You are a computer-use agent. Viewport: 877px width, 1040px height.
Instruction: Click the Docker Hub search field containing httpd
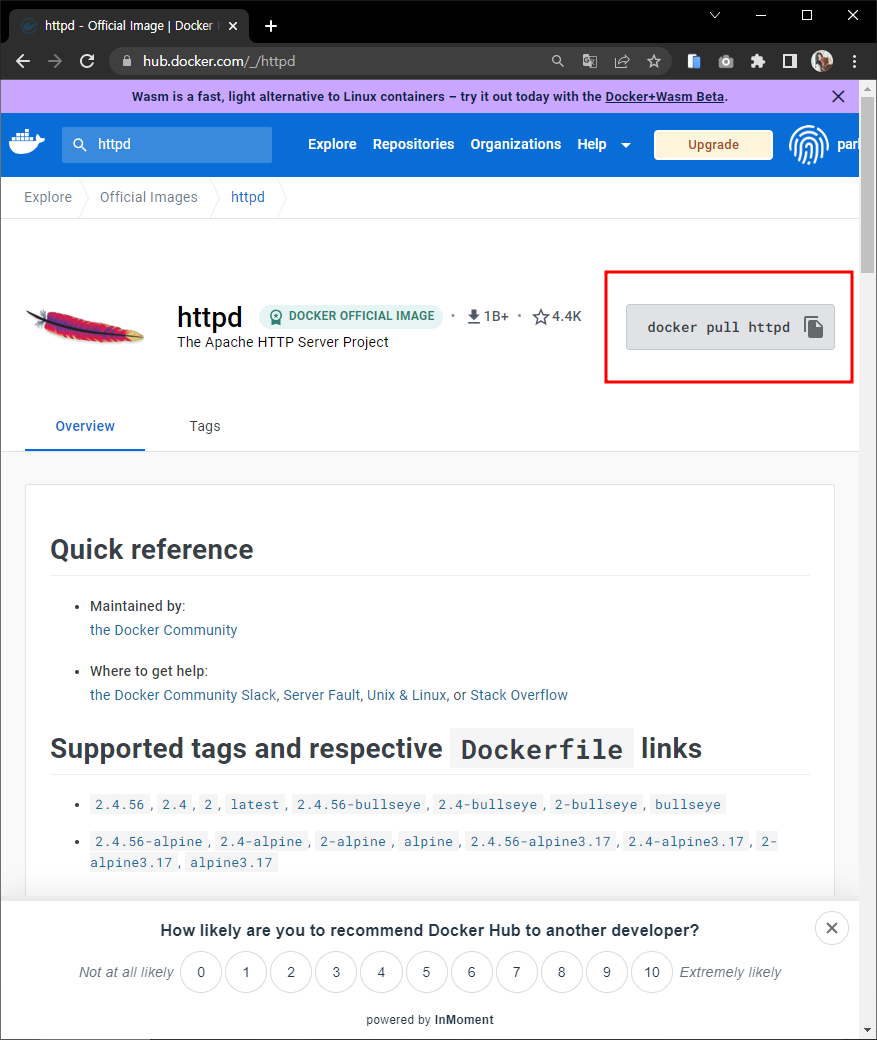point(167,145)
